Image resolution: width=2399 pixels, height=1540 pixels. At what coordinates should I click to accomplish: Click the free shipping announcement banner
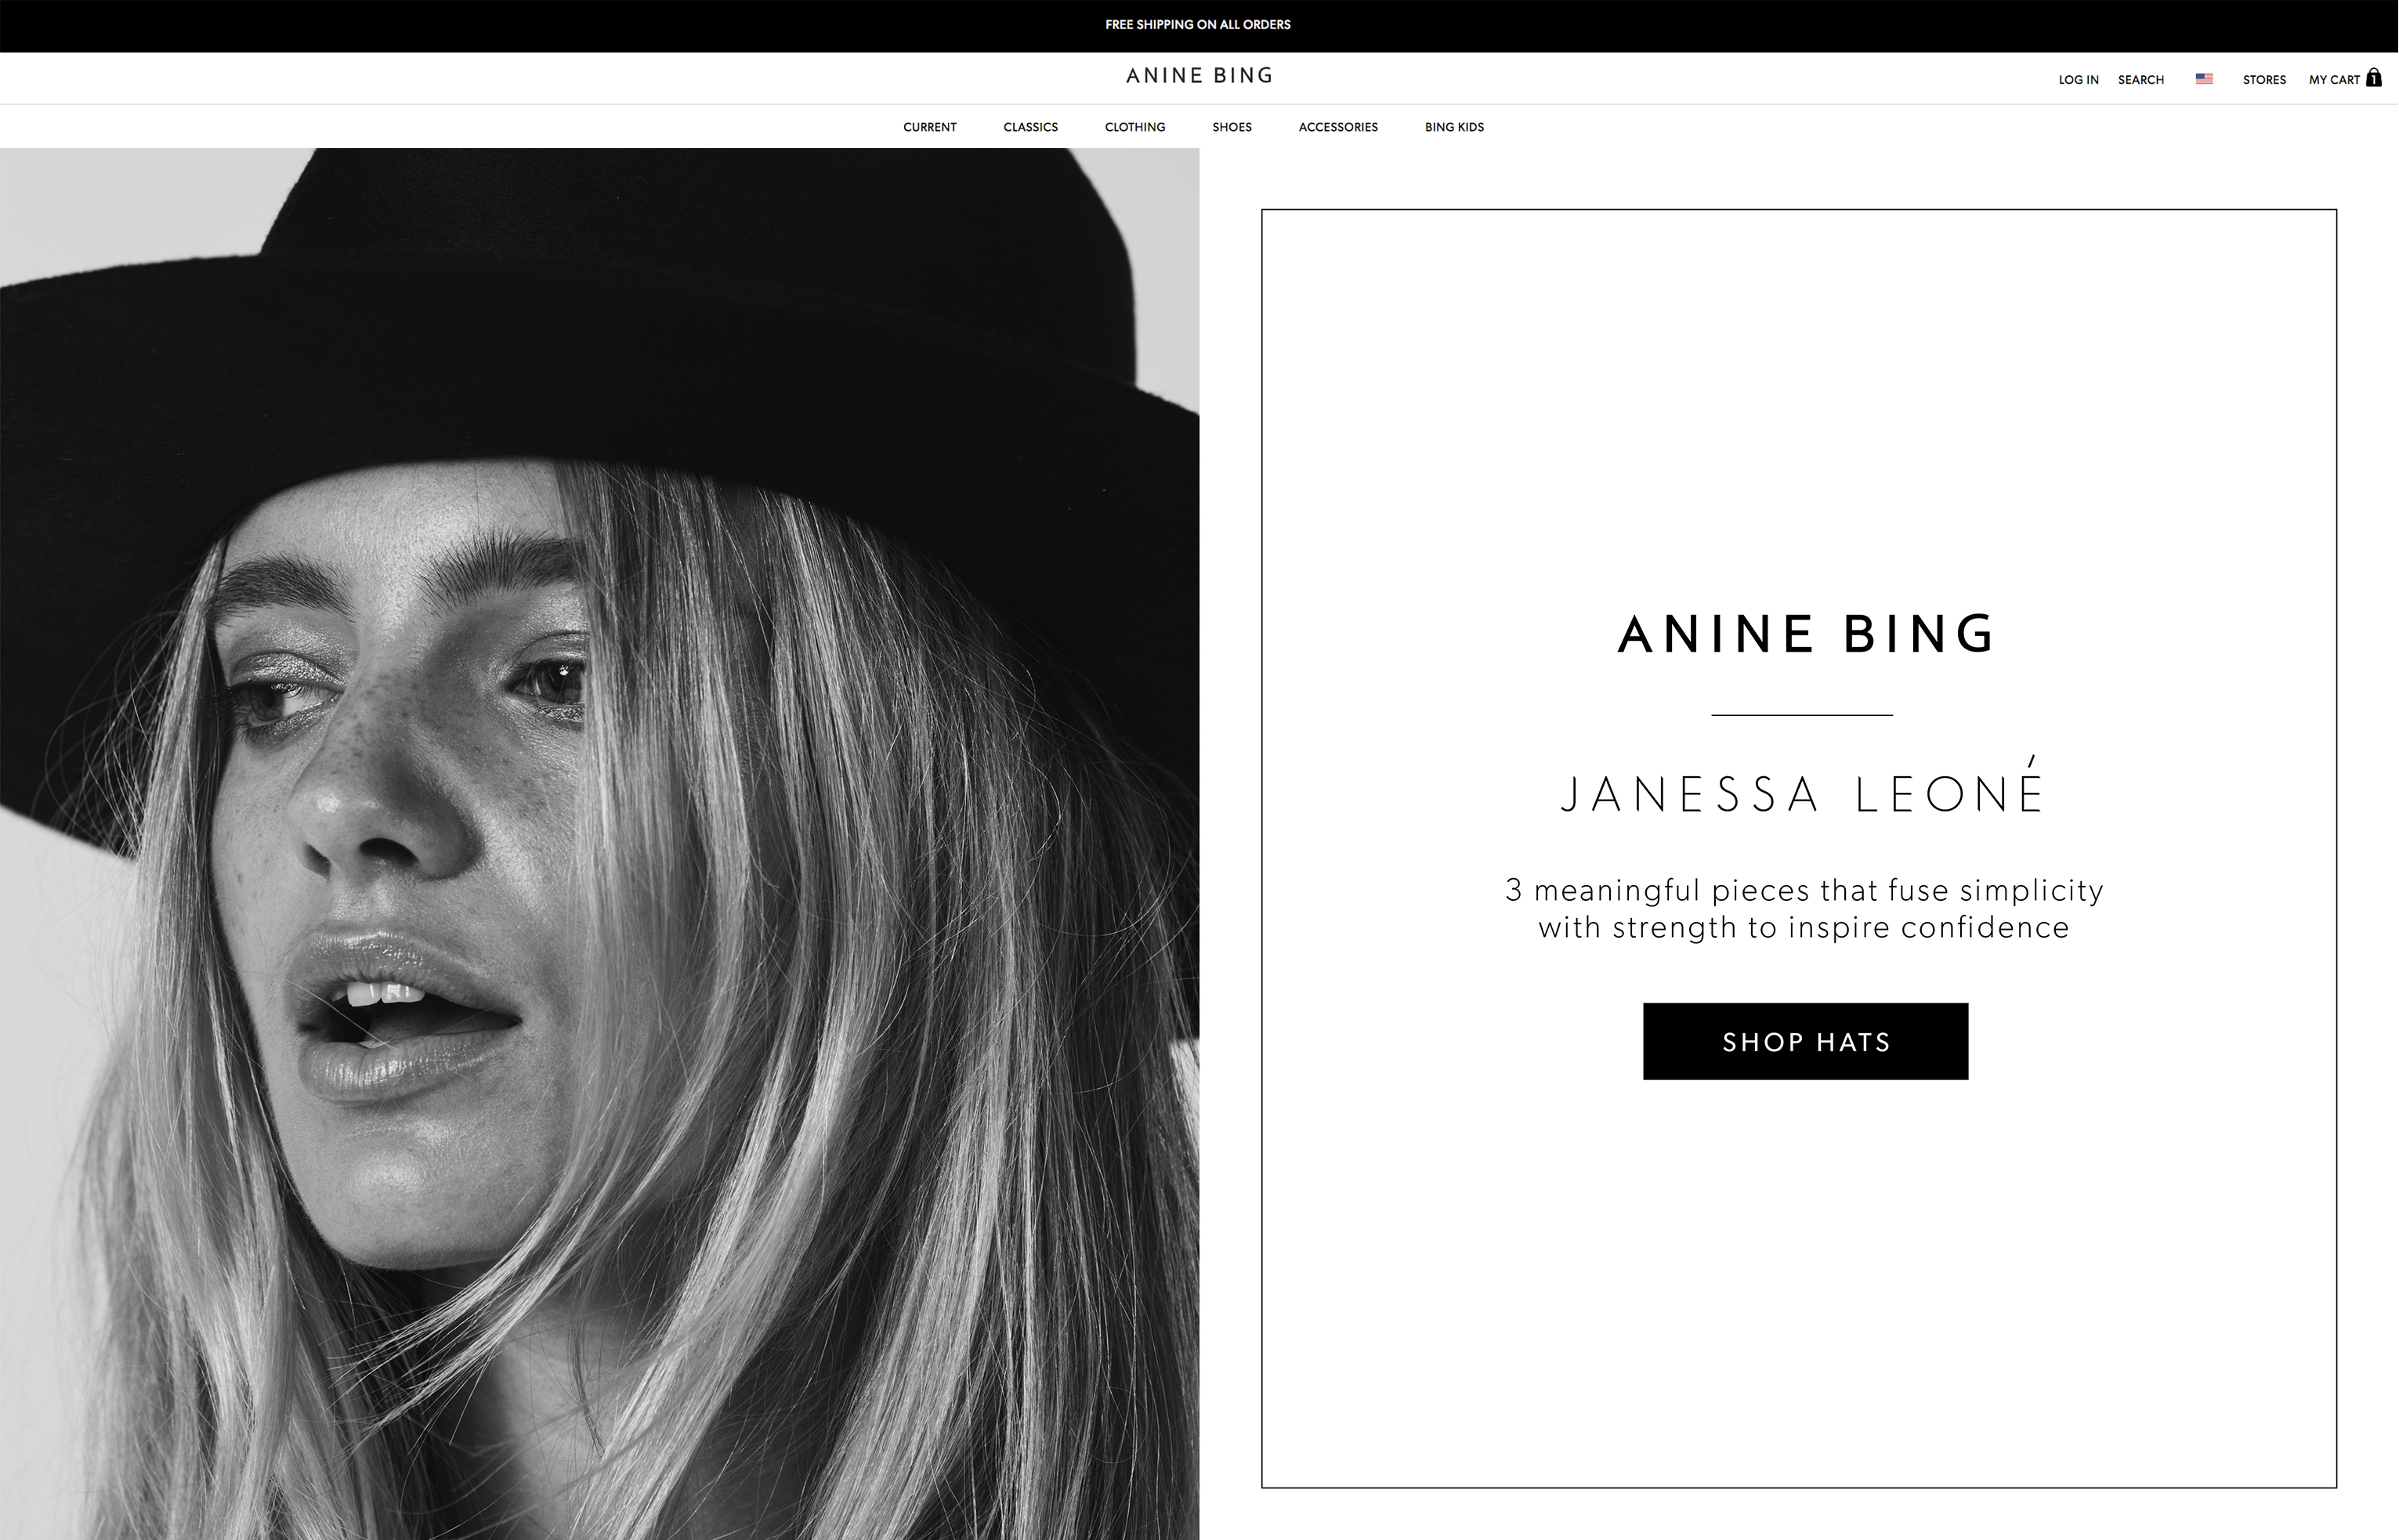pyautogui.click(x=1197, y=25)
